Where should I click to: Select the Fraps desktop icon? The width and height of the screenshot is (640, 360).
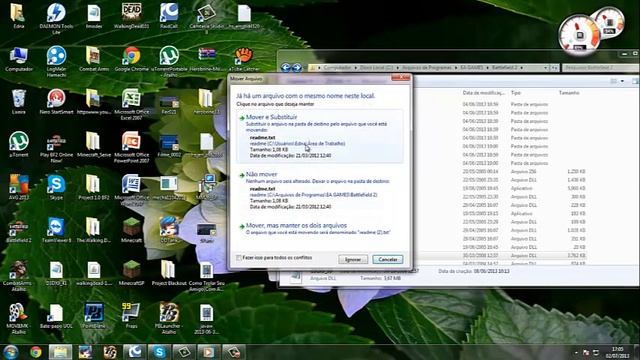tap(131, 316)
